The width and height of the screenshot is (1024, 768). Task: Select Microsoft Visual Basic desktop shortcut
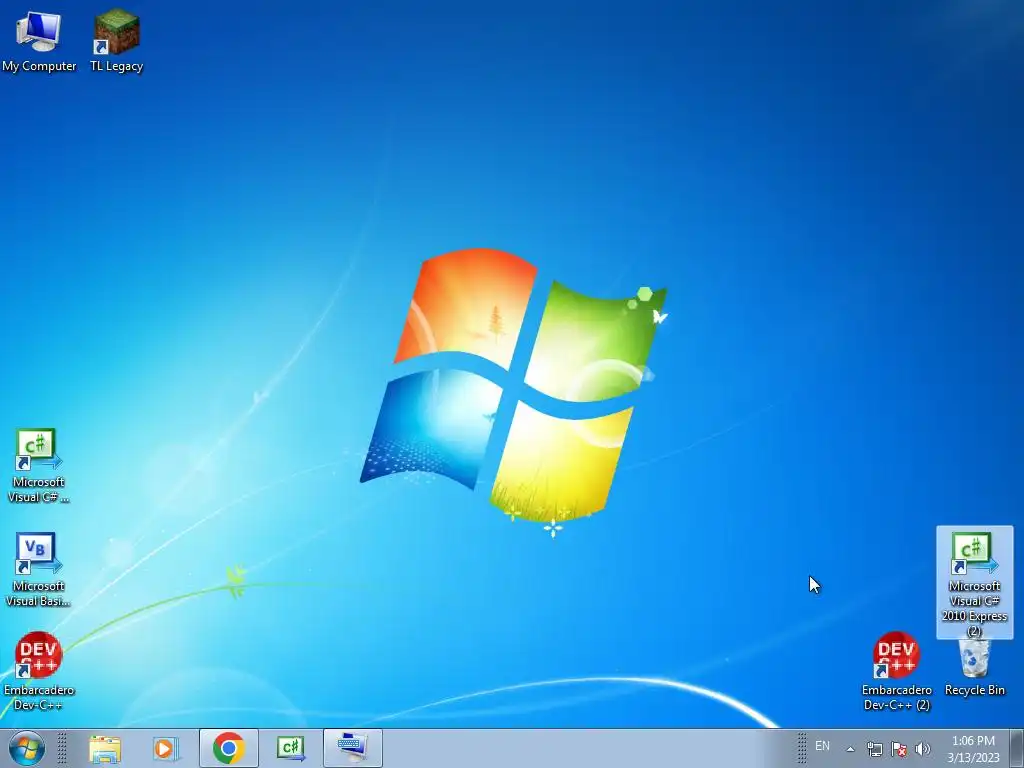38,569
